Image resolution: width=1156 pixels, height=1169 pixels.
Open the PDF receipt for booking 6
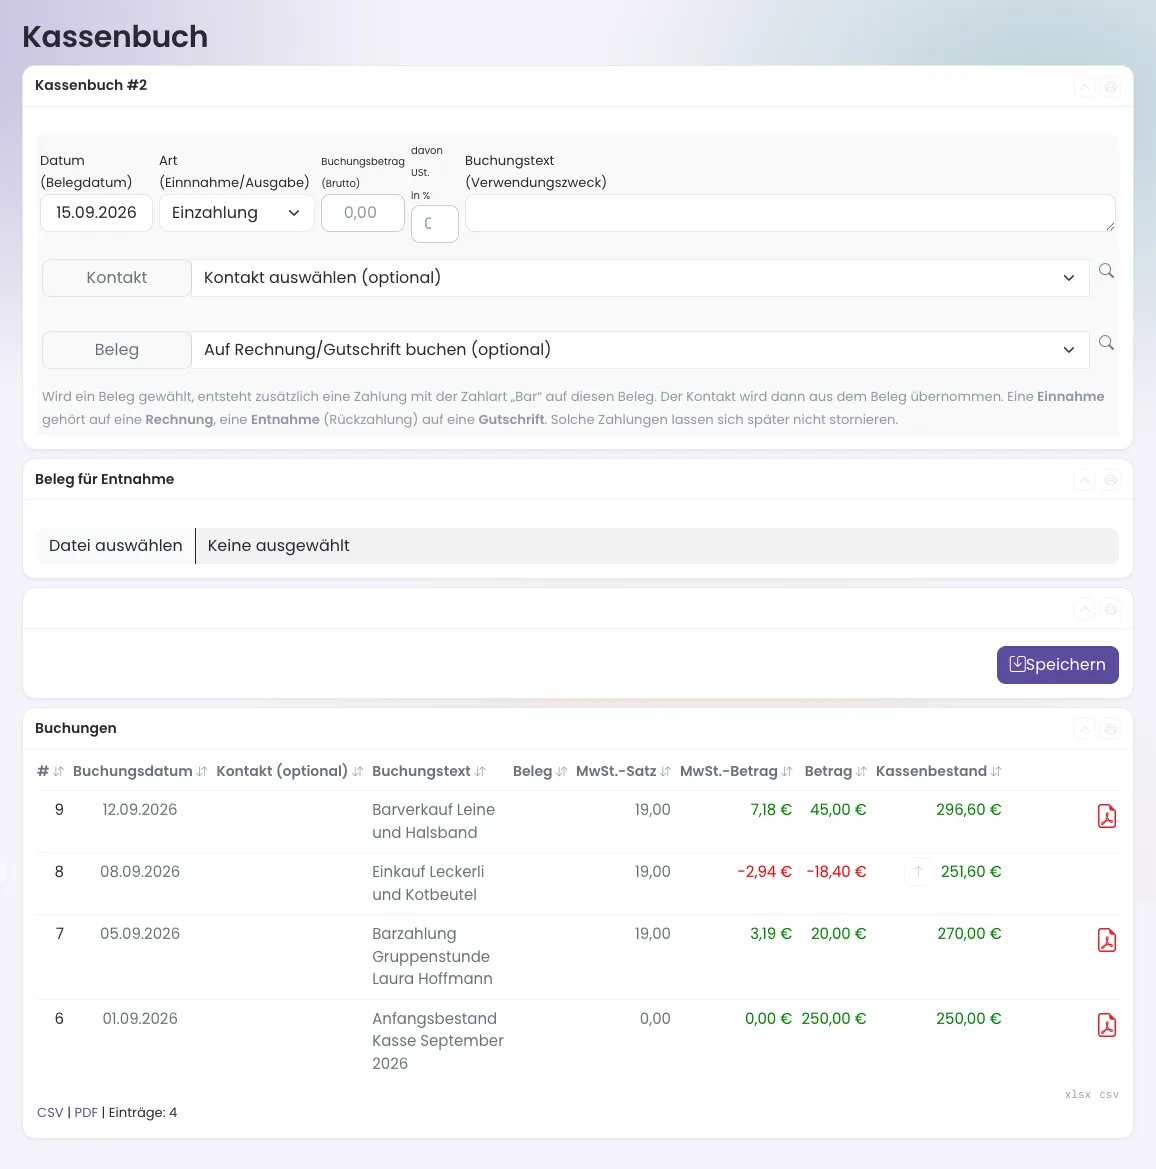[x=1107, y=1025]
